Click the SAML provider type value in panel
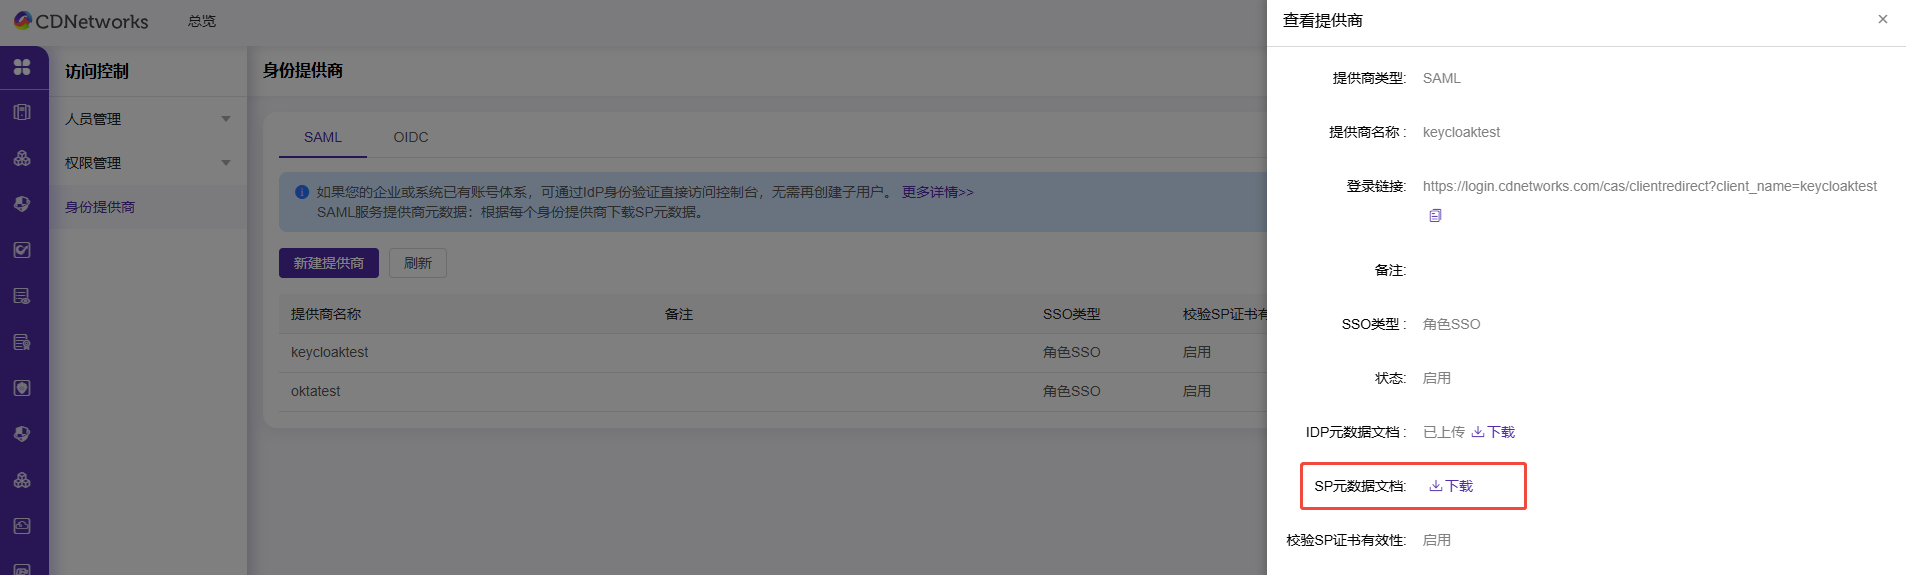The height and width of the screenshot is (575, 1906). [1442, 78]
